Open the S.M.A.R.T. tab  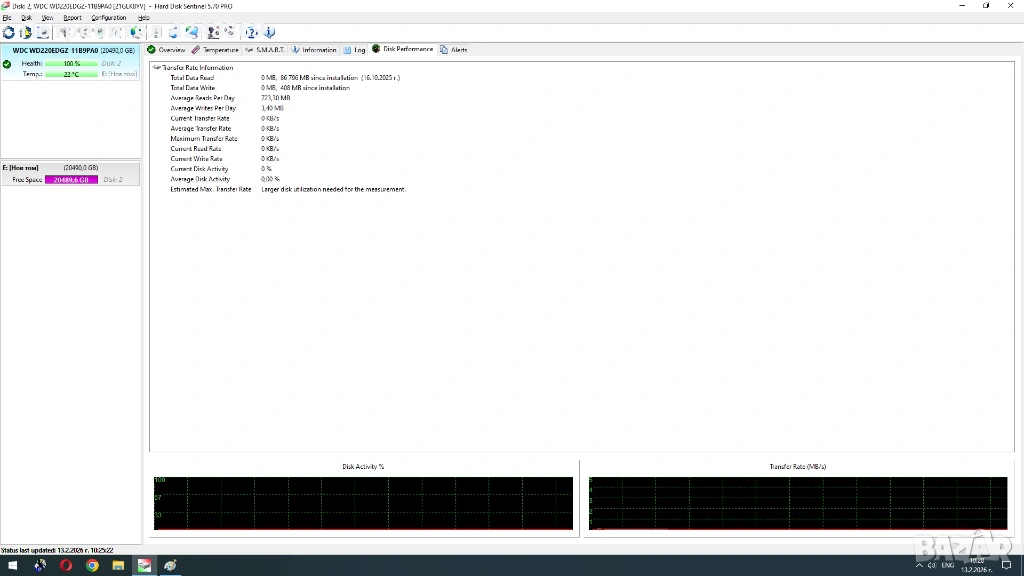[266, 49]
